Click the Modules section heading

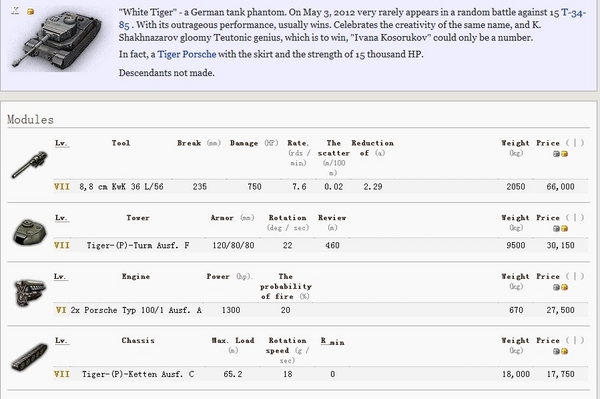(30, 120)
